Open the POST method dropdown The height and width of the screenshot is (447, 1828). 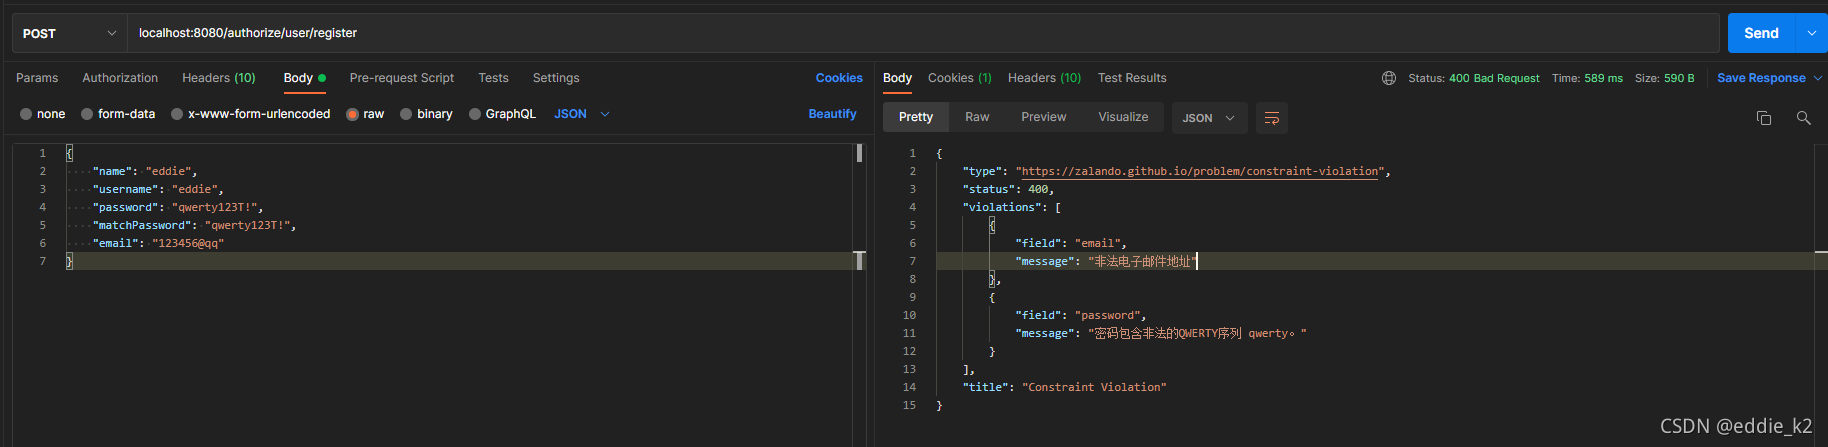pos(69,33)
